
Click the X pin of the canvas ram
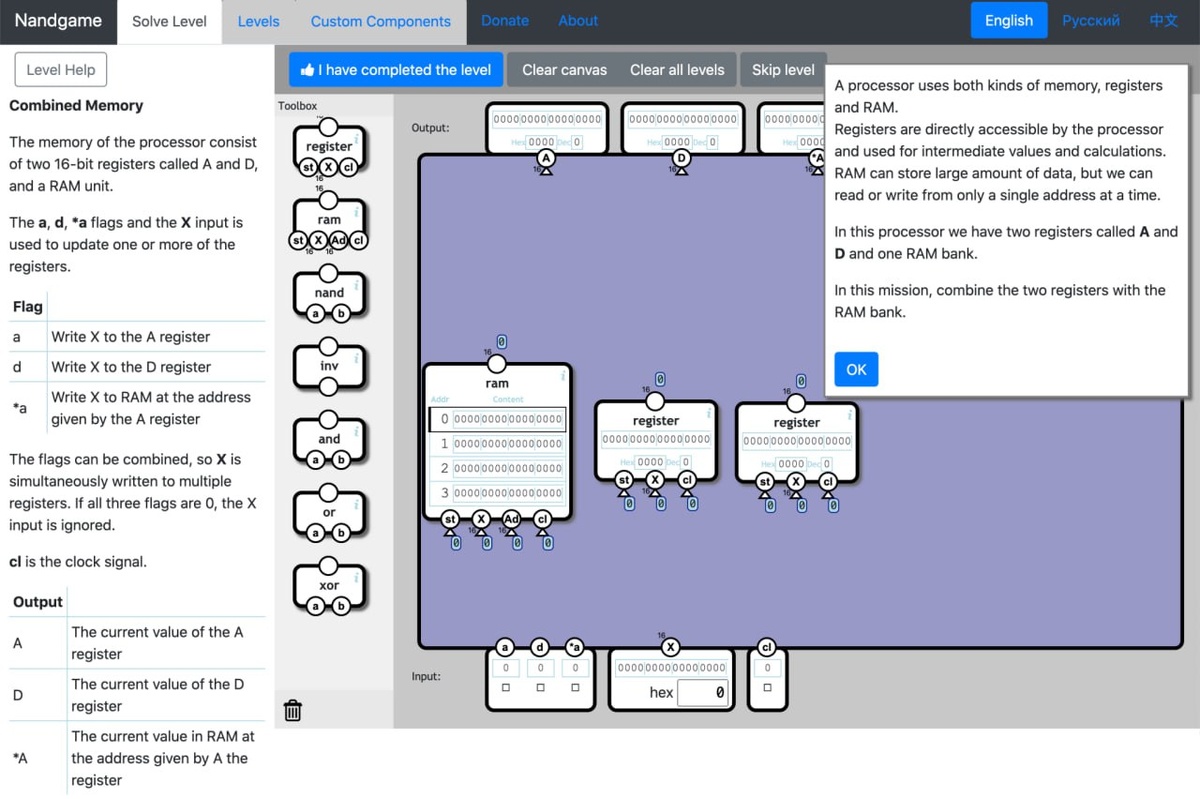pos(481,519)
